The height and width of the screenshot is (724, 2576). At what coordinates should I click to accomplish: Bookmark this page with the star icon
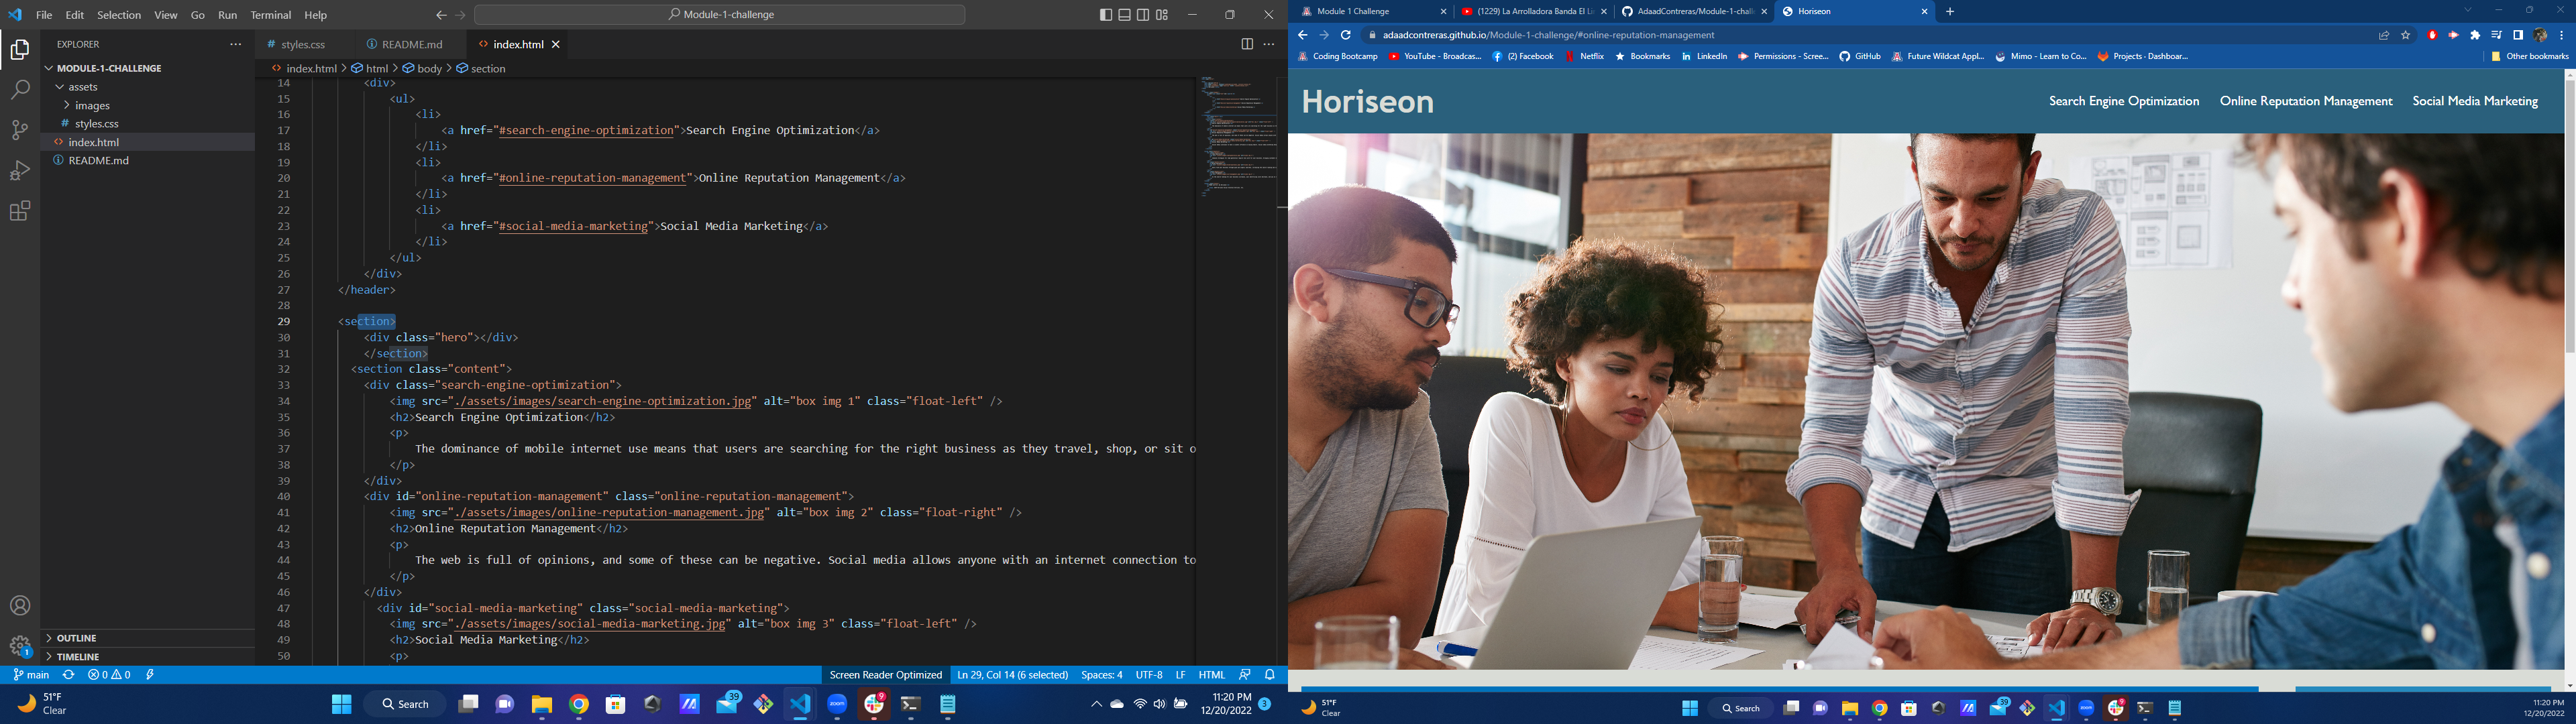pyautogui.click(x=2405, y=35)
